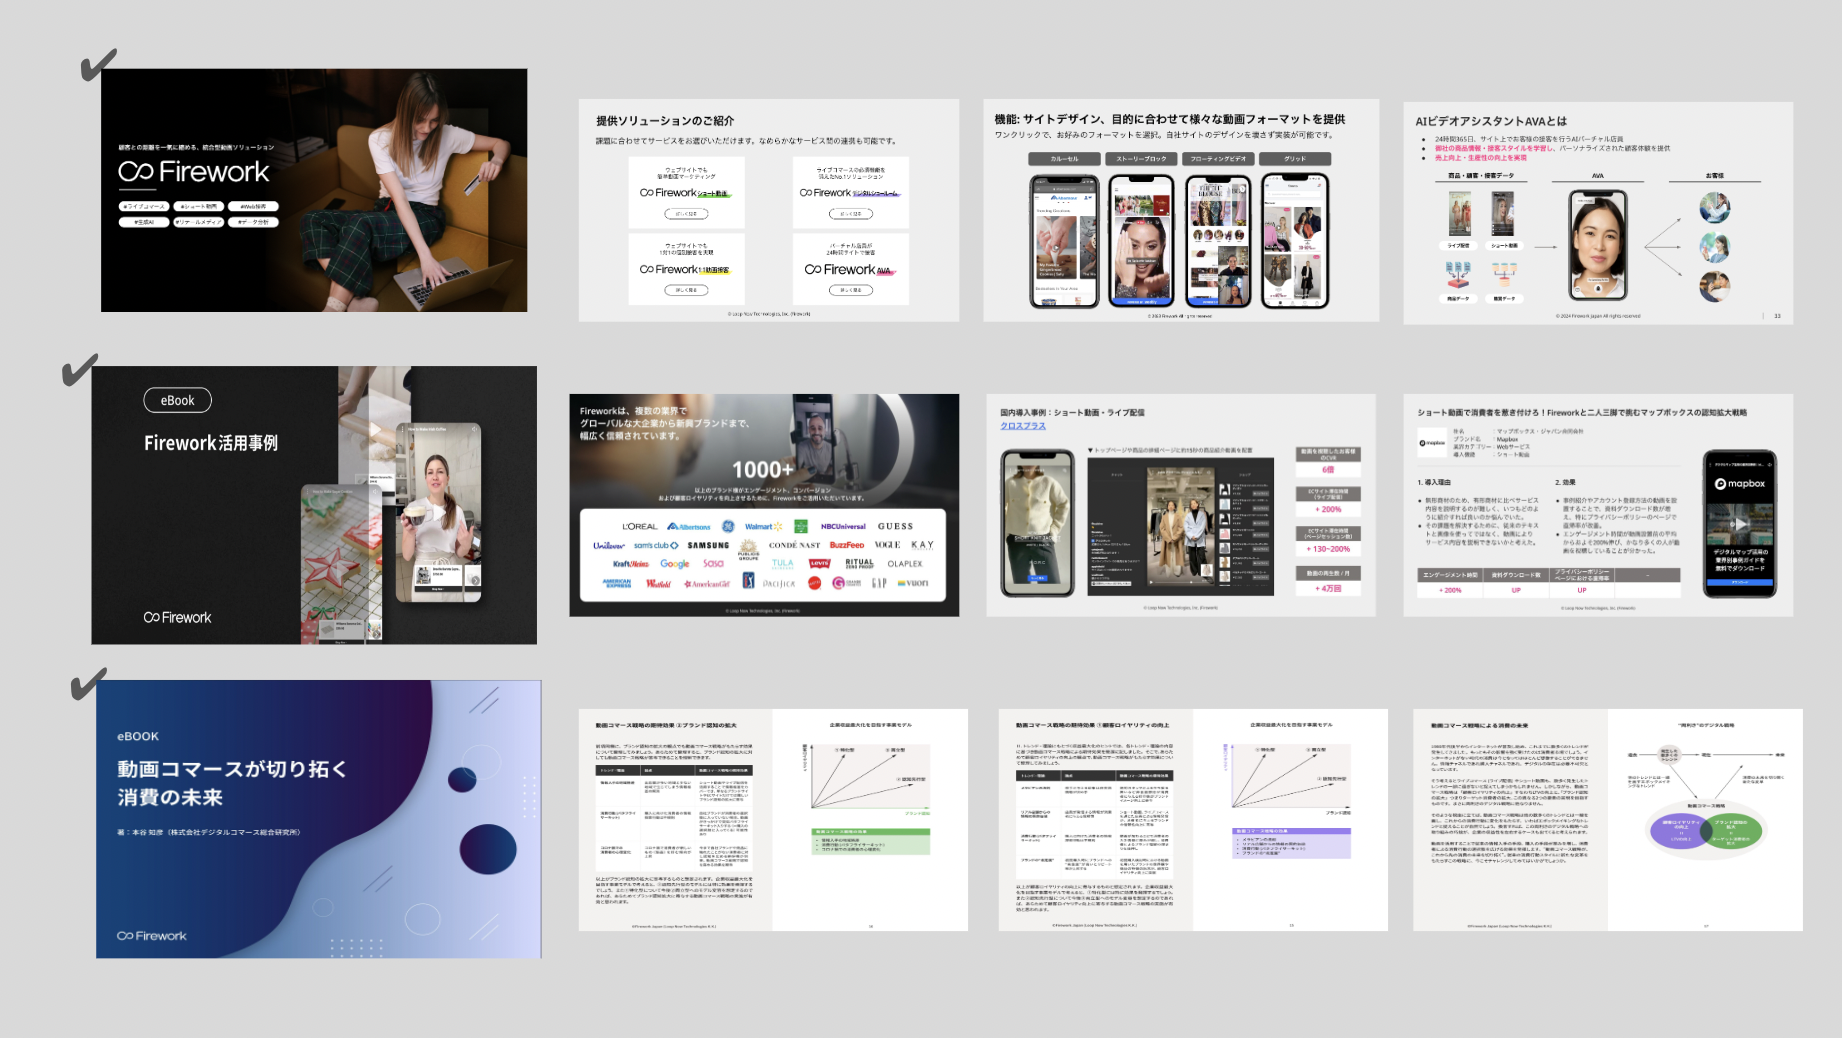The height and width of the screenshot is (1038, 1842).
Task: Open the クロスプラス hyperlink
Action: pos(1023,426)
